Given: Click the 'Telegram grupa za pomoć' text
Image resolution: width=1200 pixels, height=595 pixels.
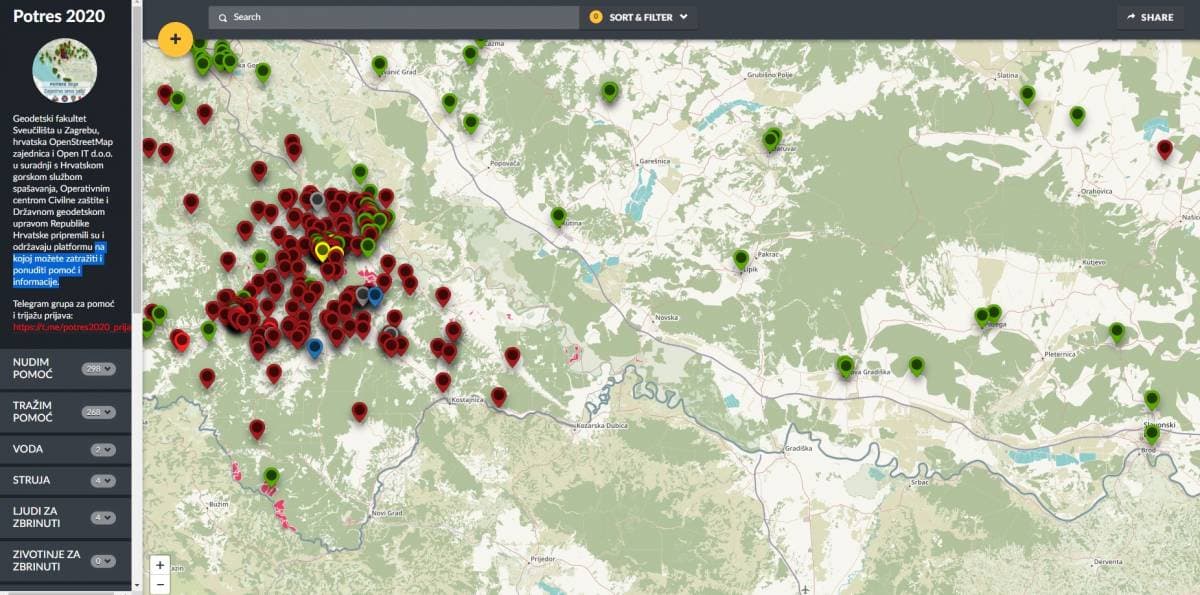Looking at the screenshot, I should 62,302.
